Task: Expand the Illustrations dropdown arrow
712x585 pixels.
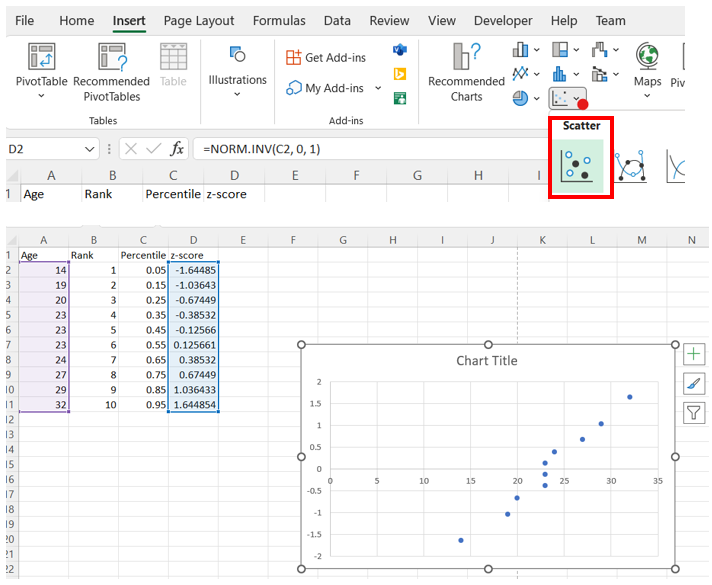Action: (x=237, y=94)
